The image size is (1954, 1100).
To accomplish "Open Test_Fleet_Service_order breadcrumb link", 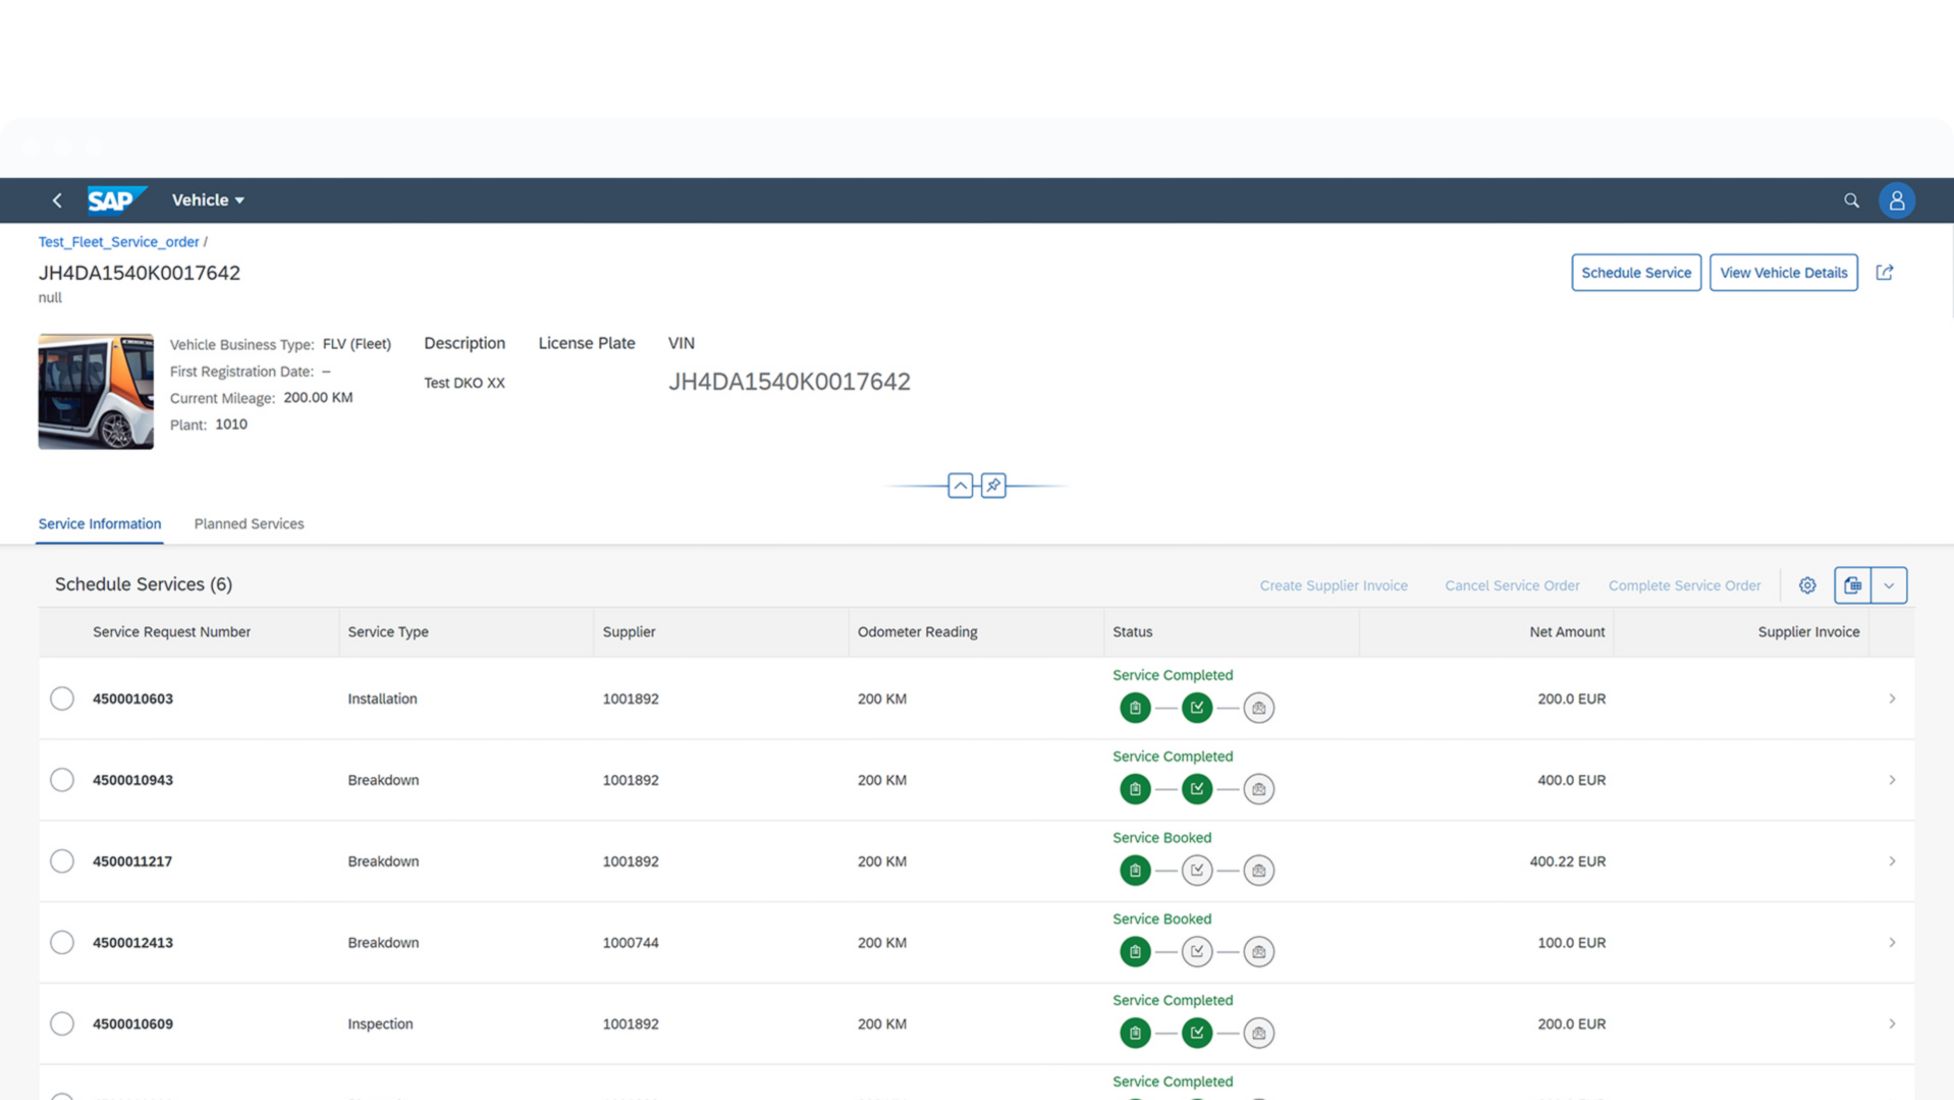I will coord(118,242).
